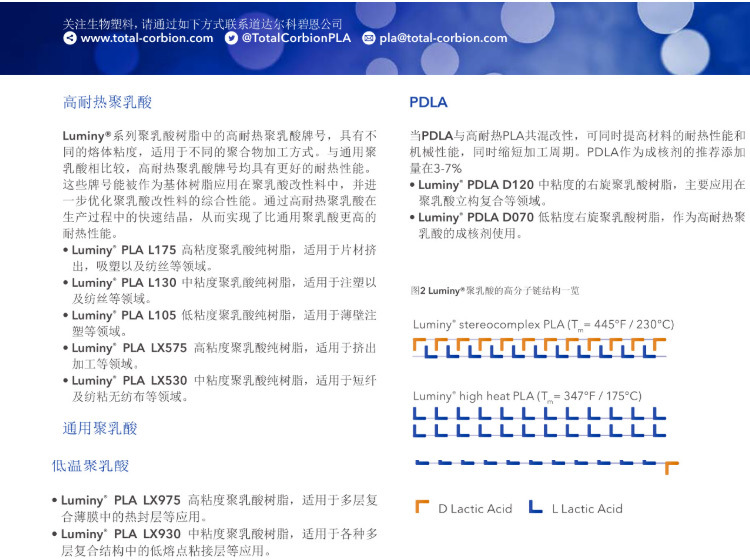Select the Luminy PLA L130 bullet text
Screen dimensions: 750x560
(x=220, y=290)
